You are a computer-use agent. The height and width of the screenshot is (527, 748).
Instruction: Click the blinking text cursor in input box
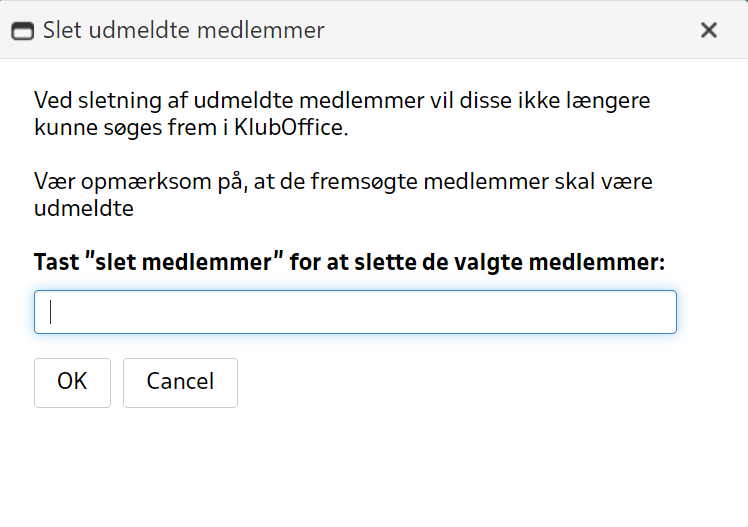pyautogui.click(x=51, y=312)
